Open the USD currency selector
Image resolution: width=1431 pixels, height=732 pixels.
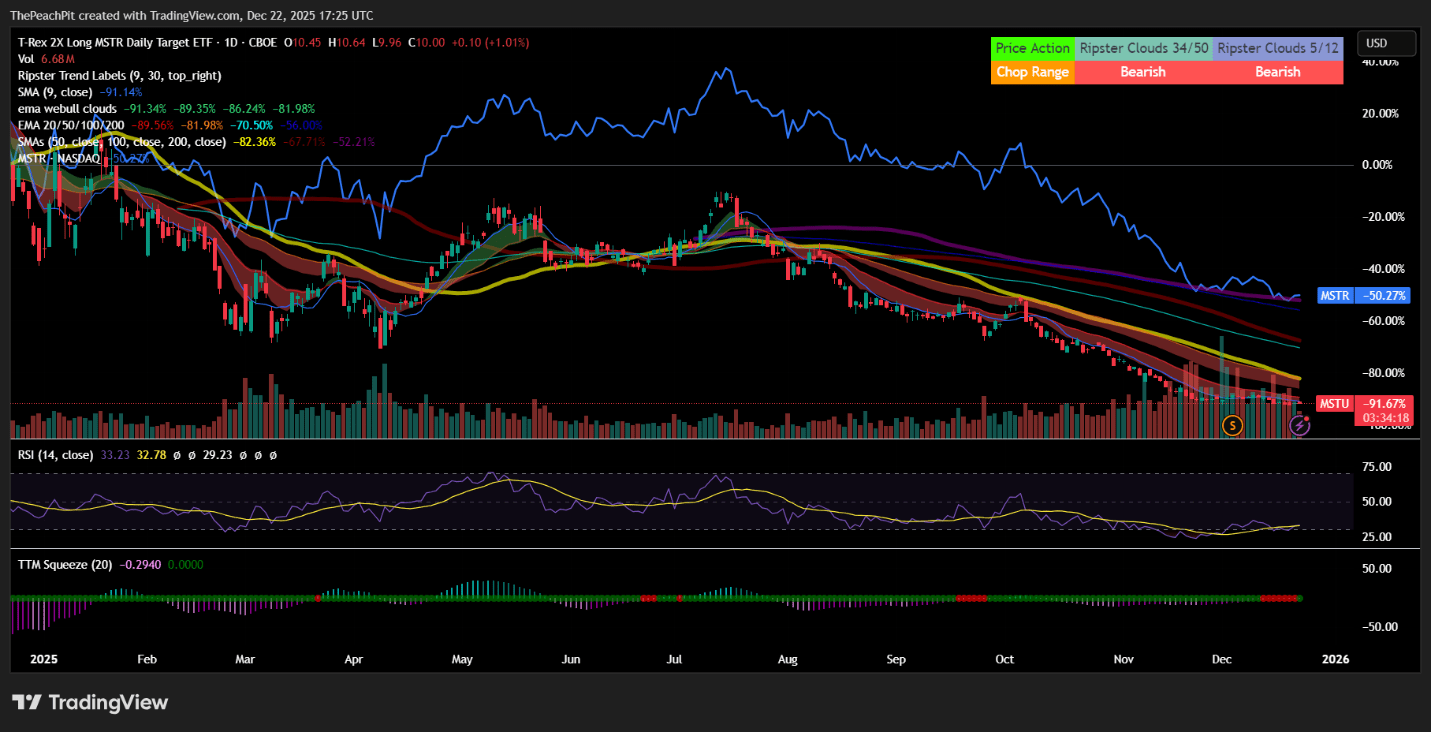click(1386, 43)
